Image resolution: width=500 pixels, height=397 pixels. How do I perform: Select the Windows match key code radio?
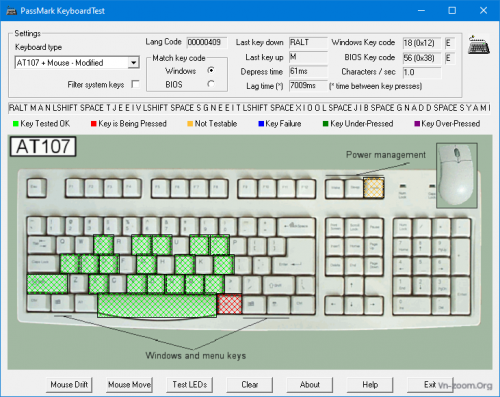tap(211, 70)
